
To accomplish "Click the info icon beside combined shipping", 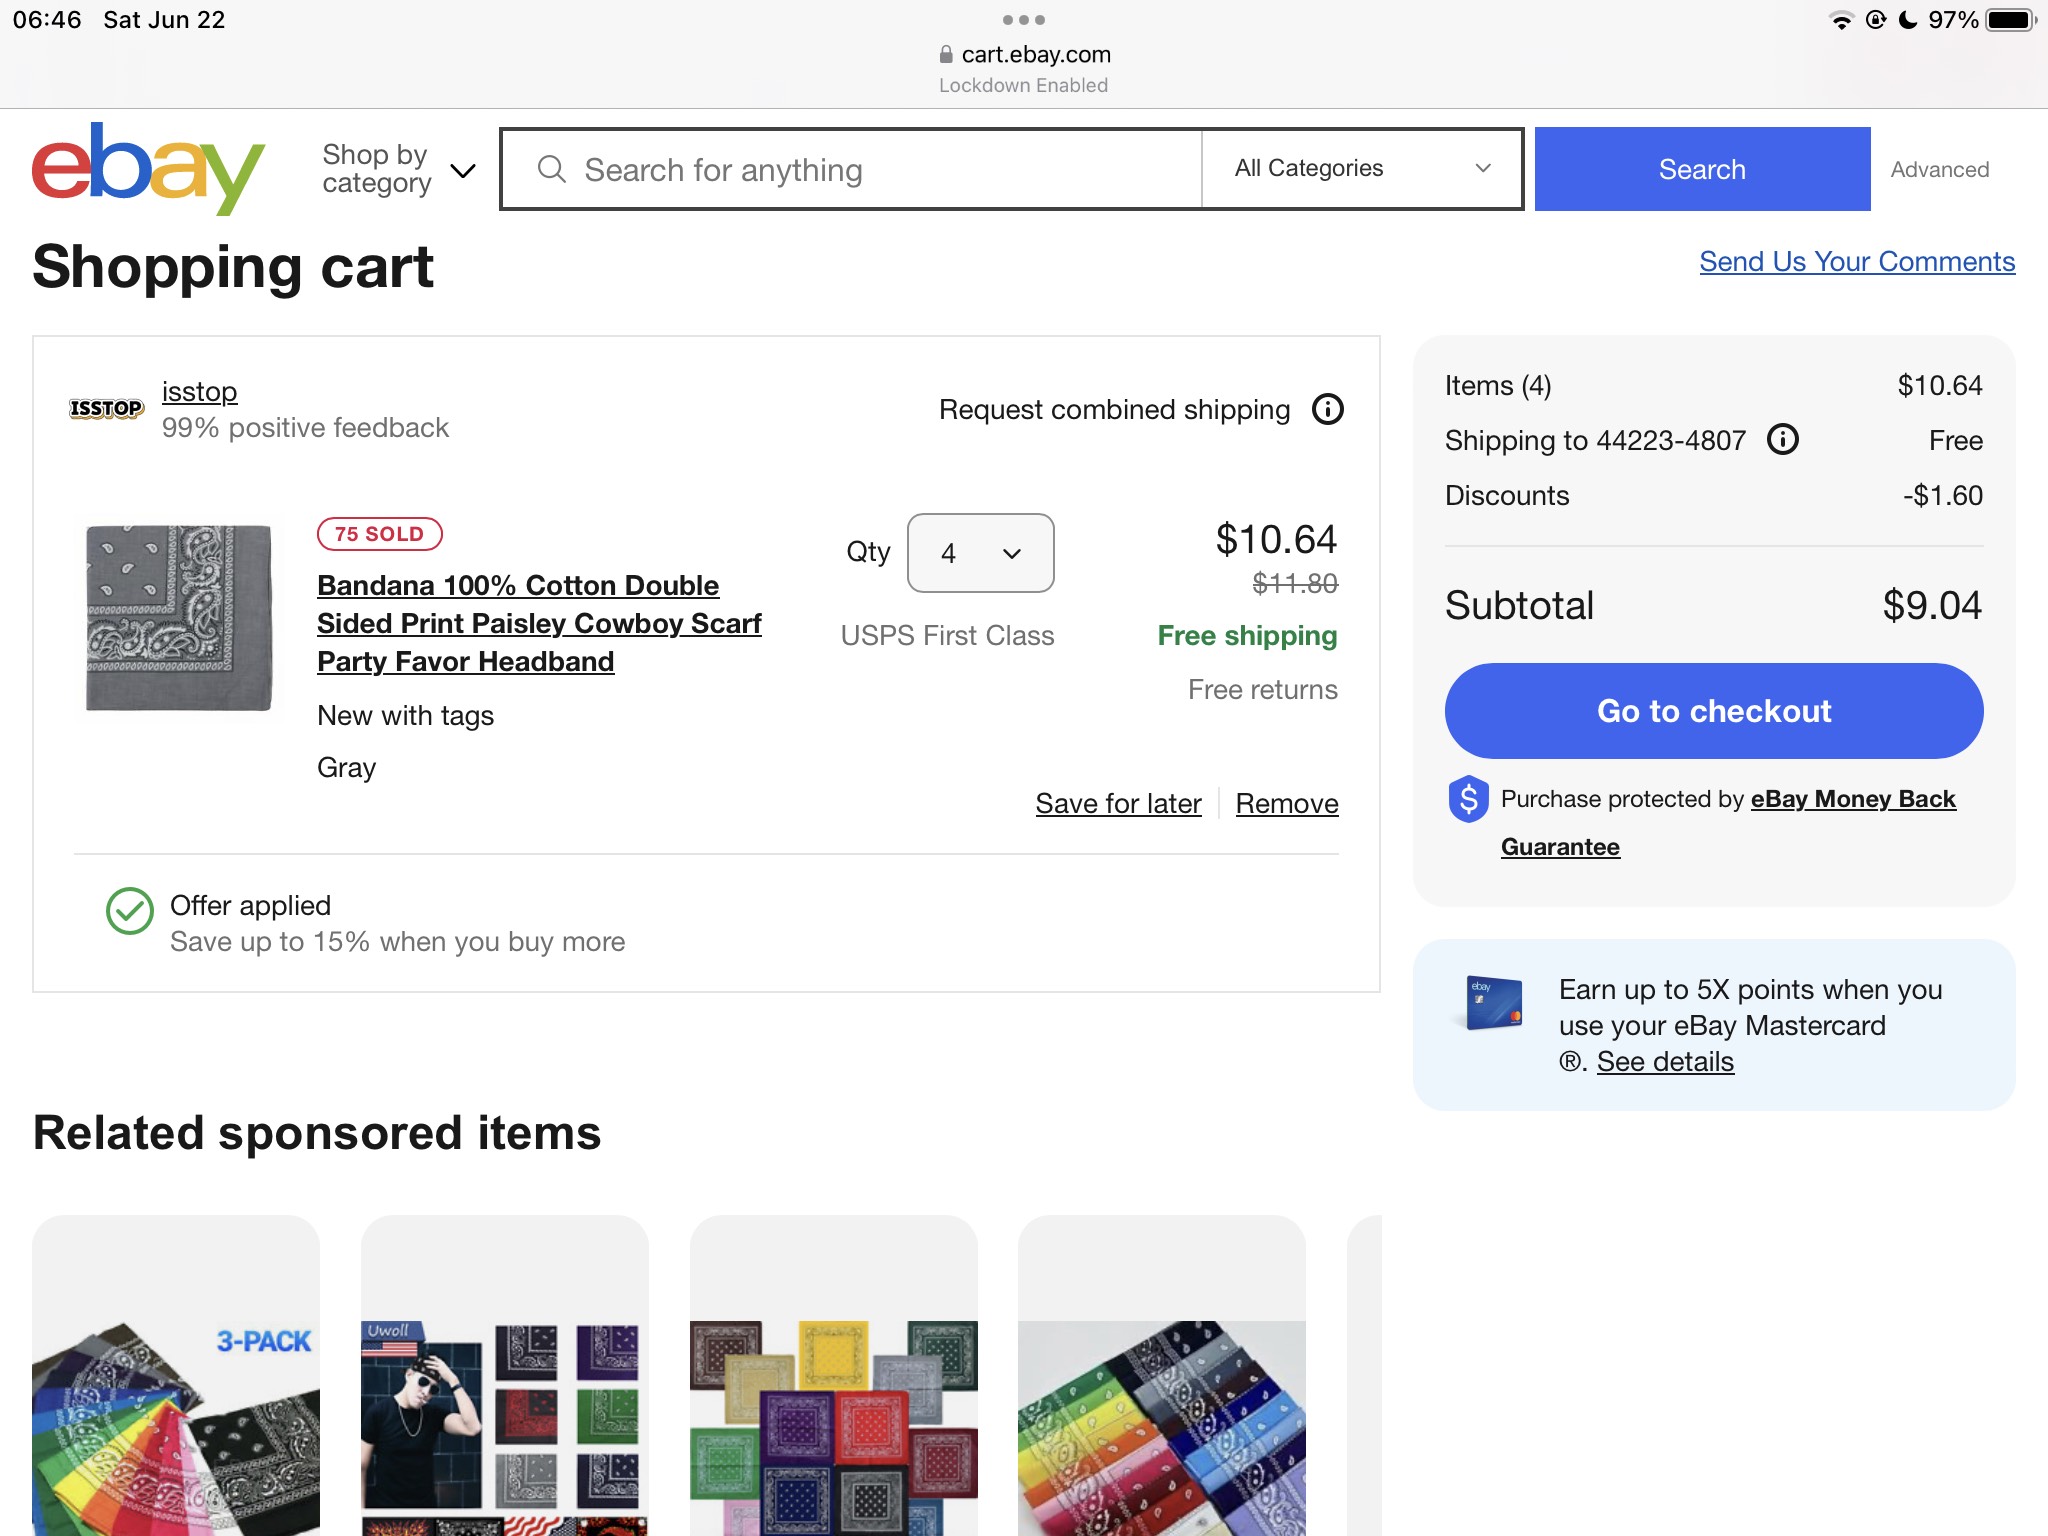I will [1327, 409].
